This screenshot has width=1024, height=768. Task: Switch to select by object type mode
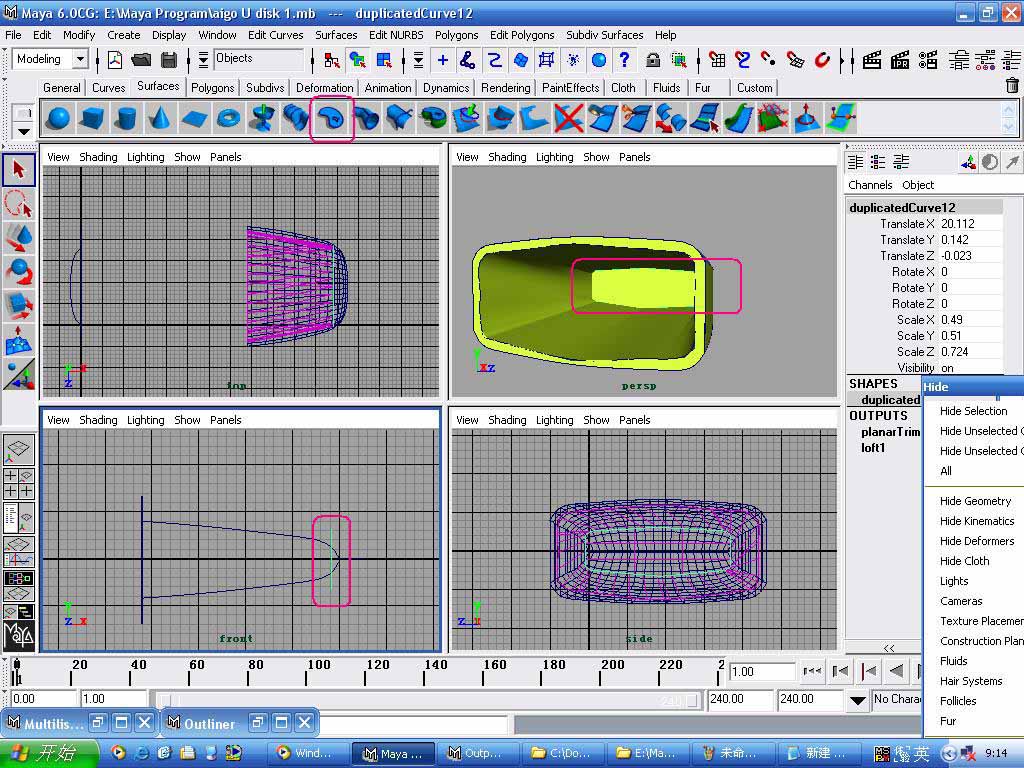tap(357, 61)
